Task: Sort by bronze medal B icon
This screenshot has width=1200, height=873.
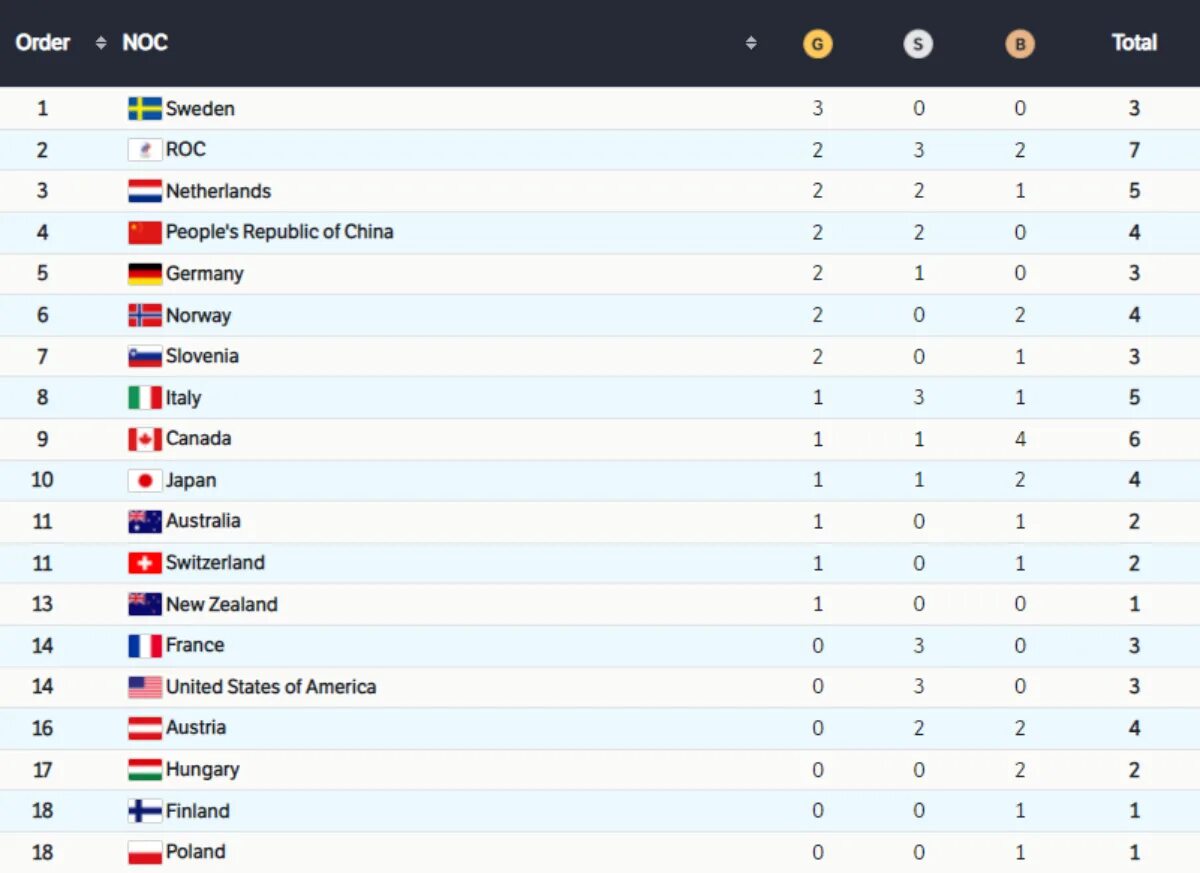Action: (1020, 44)
